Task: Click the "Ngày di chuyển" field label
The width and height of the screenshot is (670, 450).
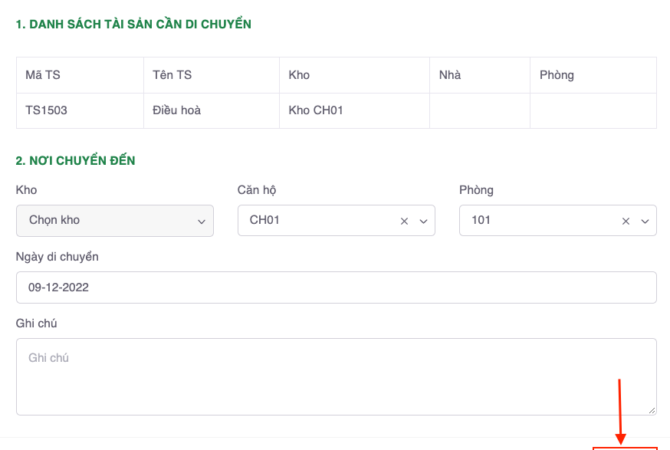Action: [57, 257]
